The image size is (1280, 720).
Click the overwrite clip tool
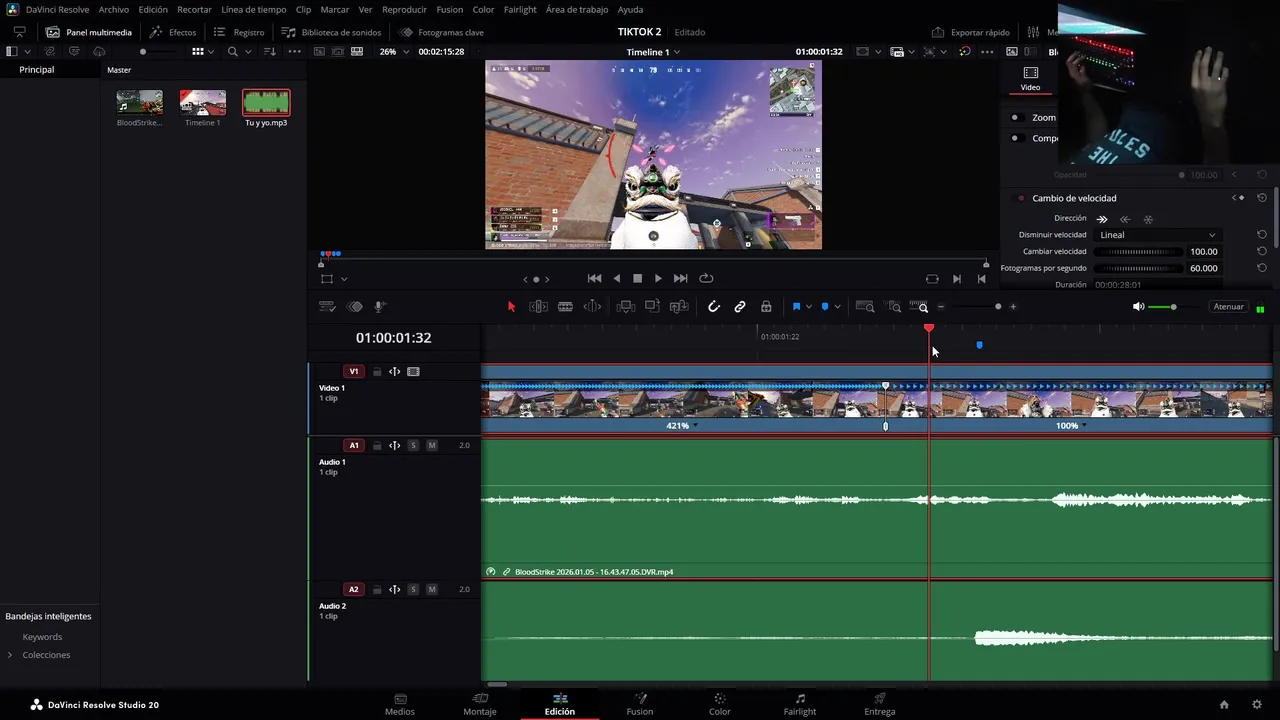(x=653, y=307)
